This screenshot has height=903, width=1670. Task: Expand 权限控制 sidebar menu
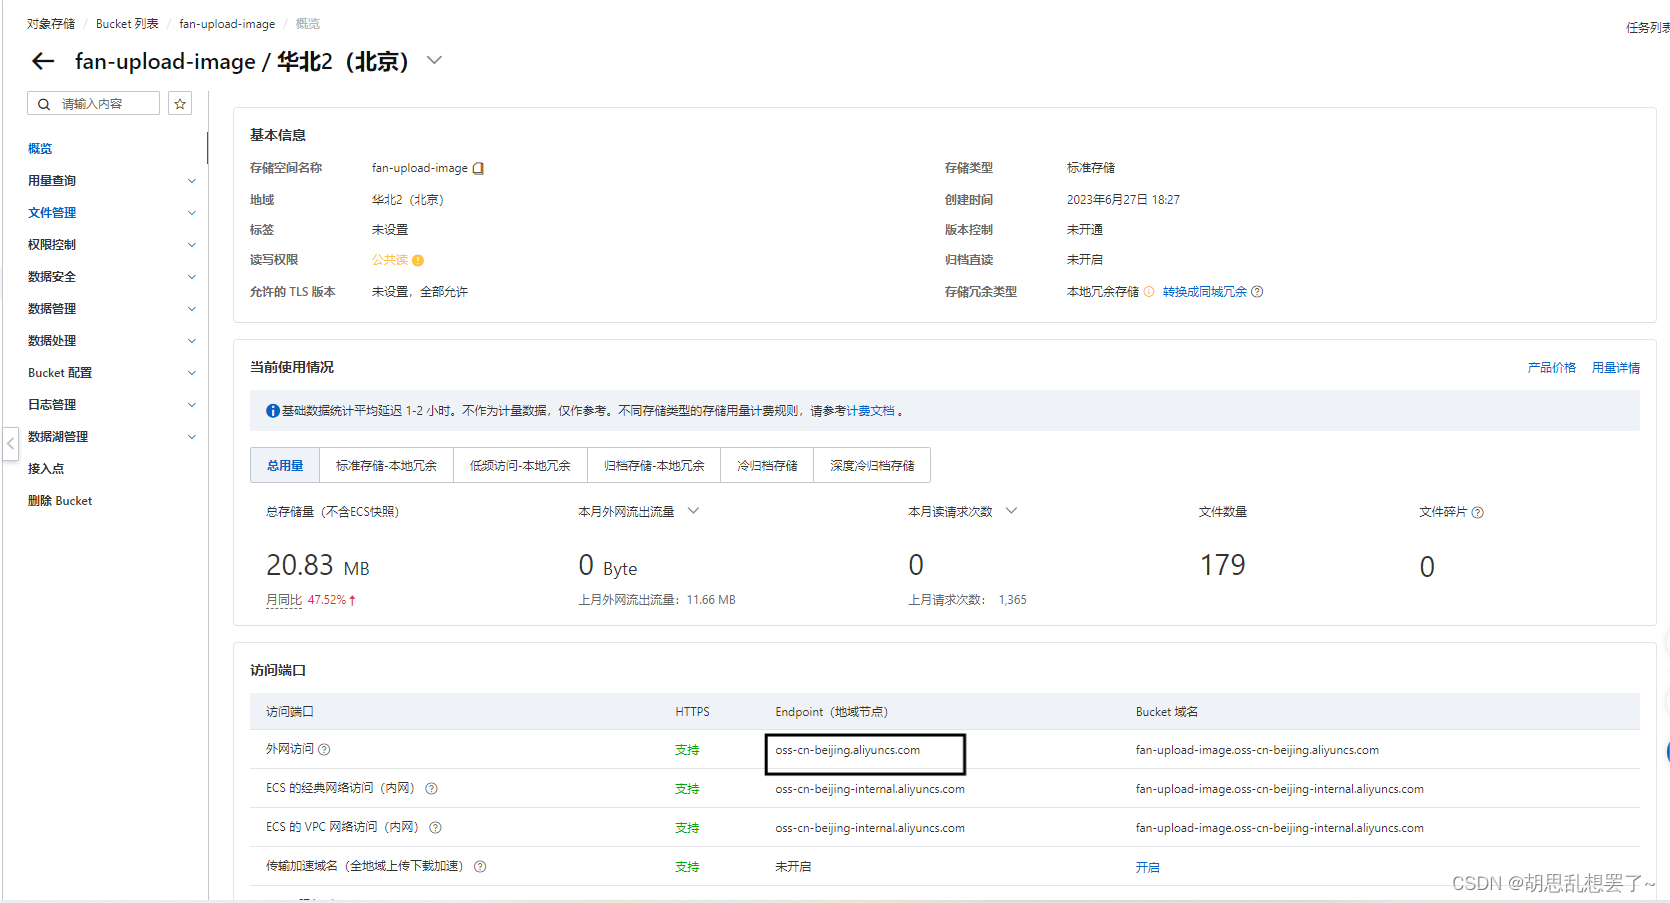click(x=112, y=244)
